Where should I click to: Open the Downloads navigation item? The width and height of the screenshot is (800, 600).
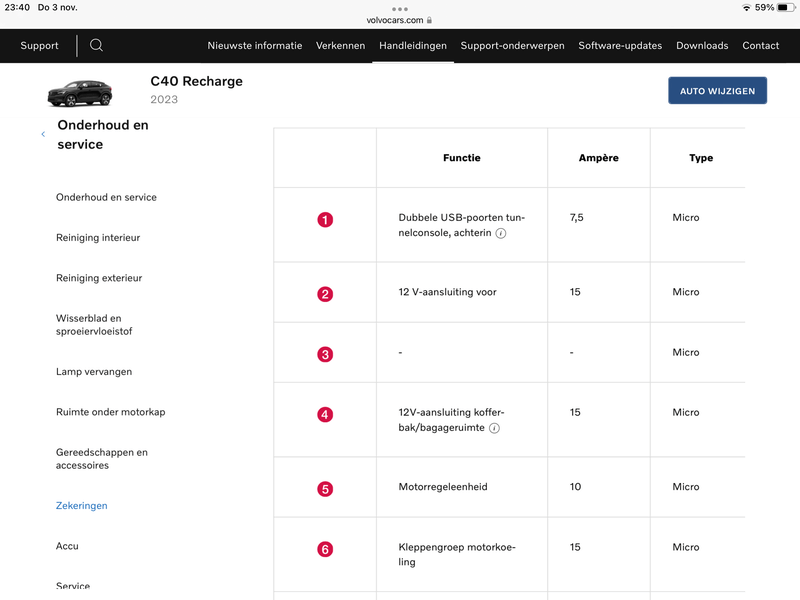tap(702, 45)
